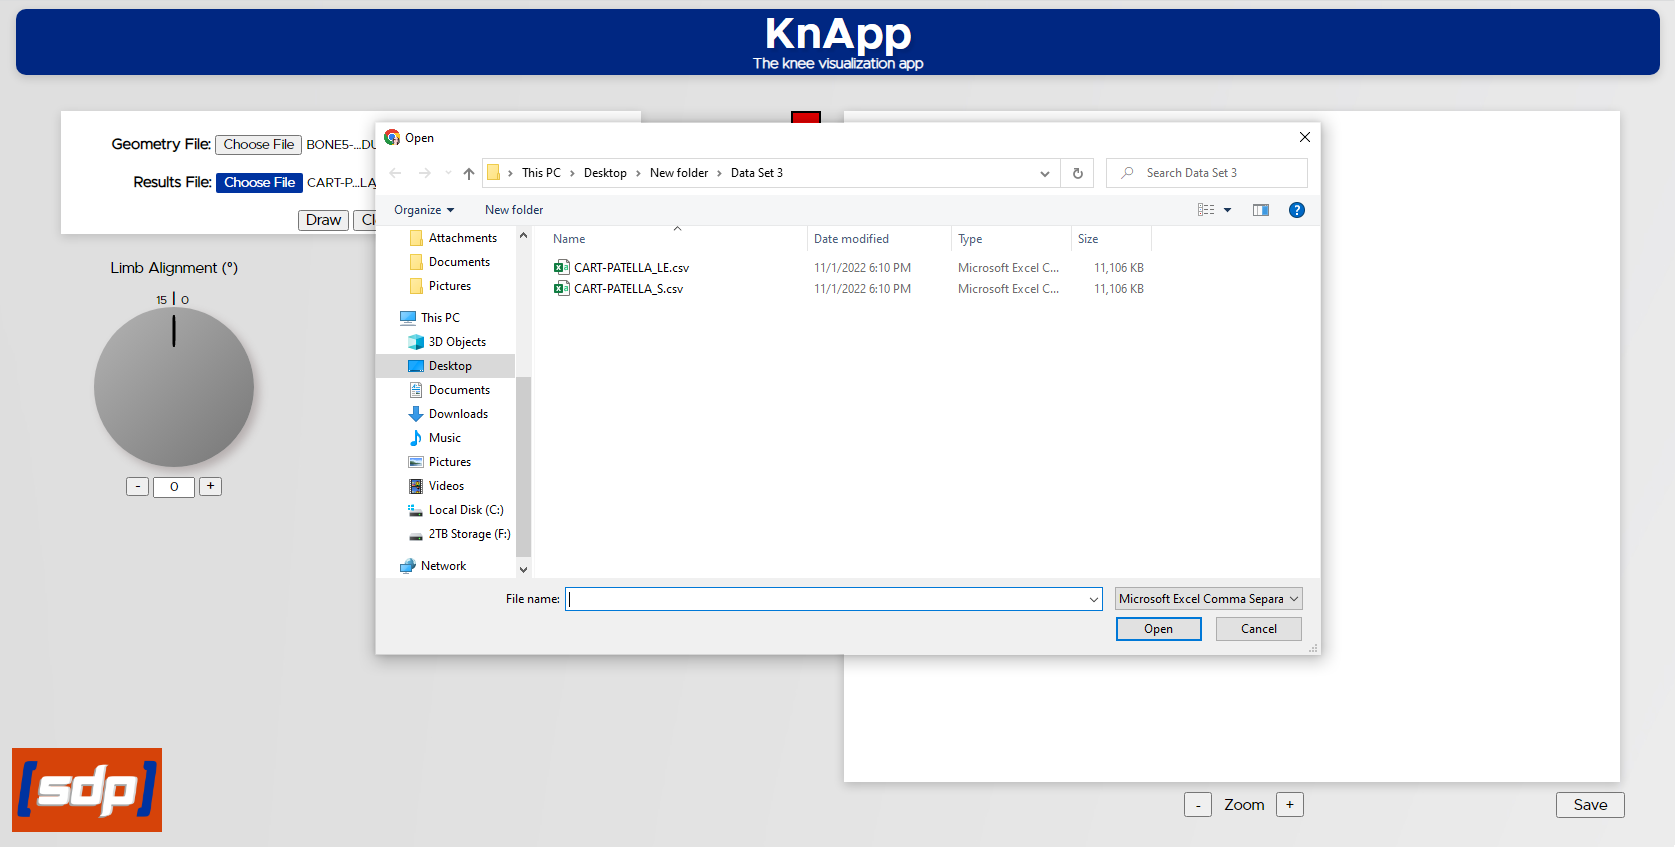This screenshot has height=847, width=1675.
Task: Select the yellow Pictures folder in Quick access
Action: [440, 286]
